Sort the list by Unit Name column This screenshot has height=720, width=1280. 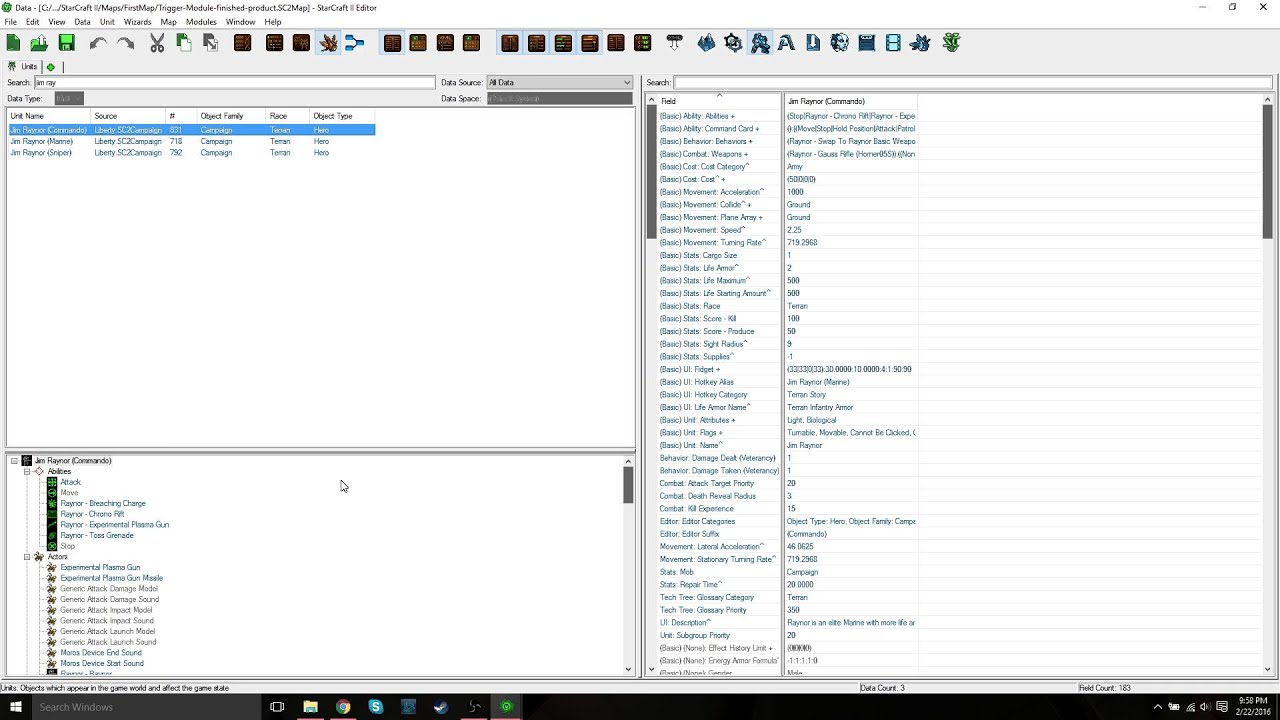coord(48,116)
